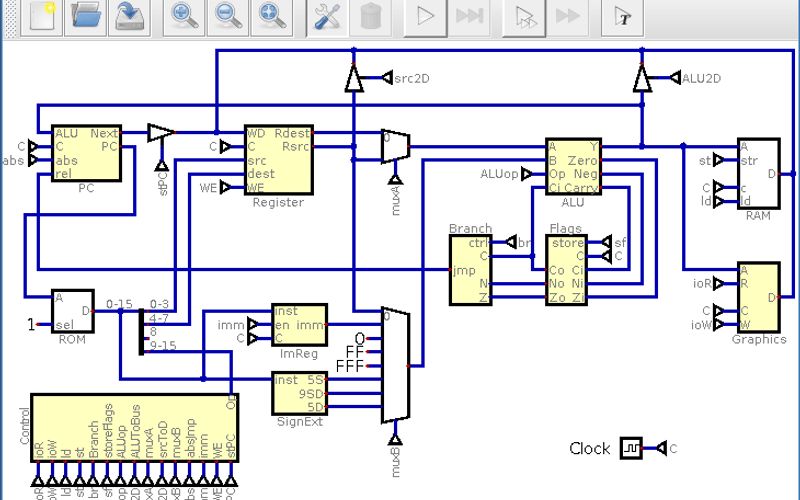Click the SignExt block
The image size is (800, 500).
coord(299,392)
